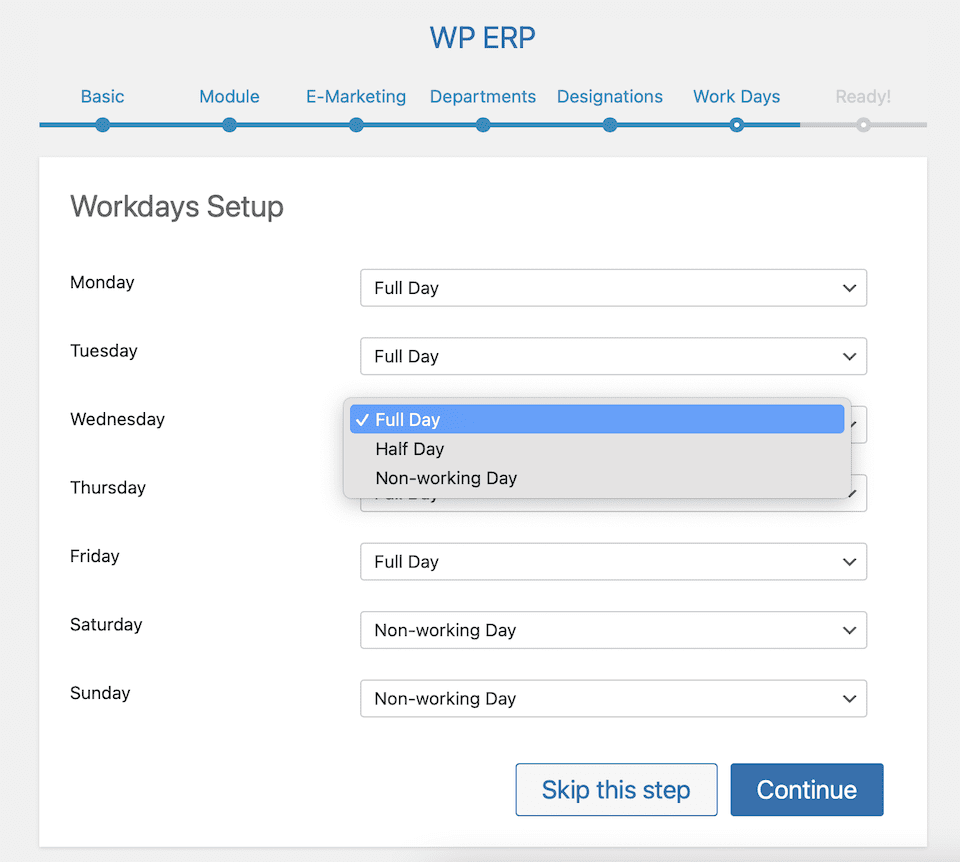The width and height of the screenshot is (960, 862).
Task: Choose Non-working Day option in open list
Action: coord(446,478)
